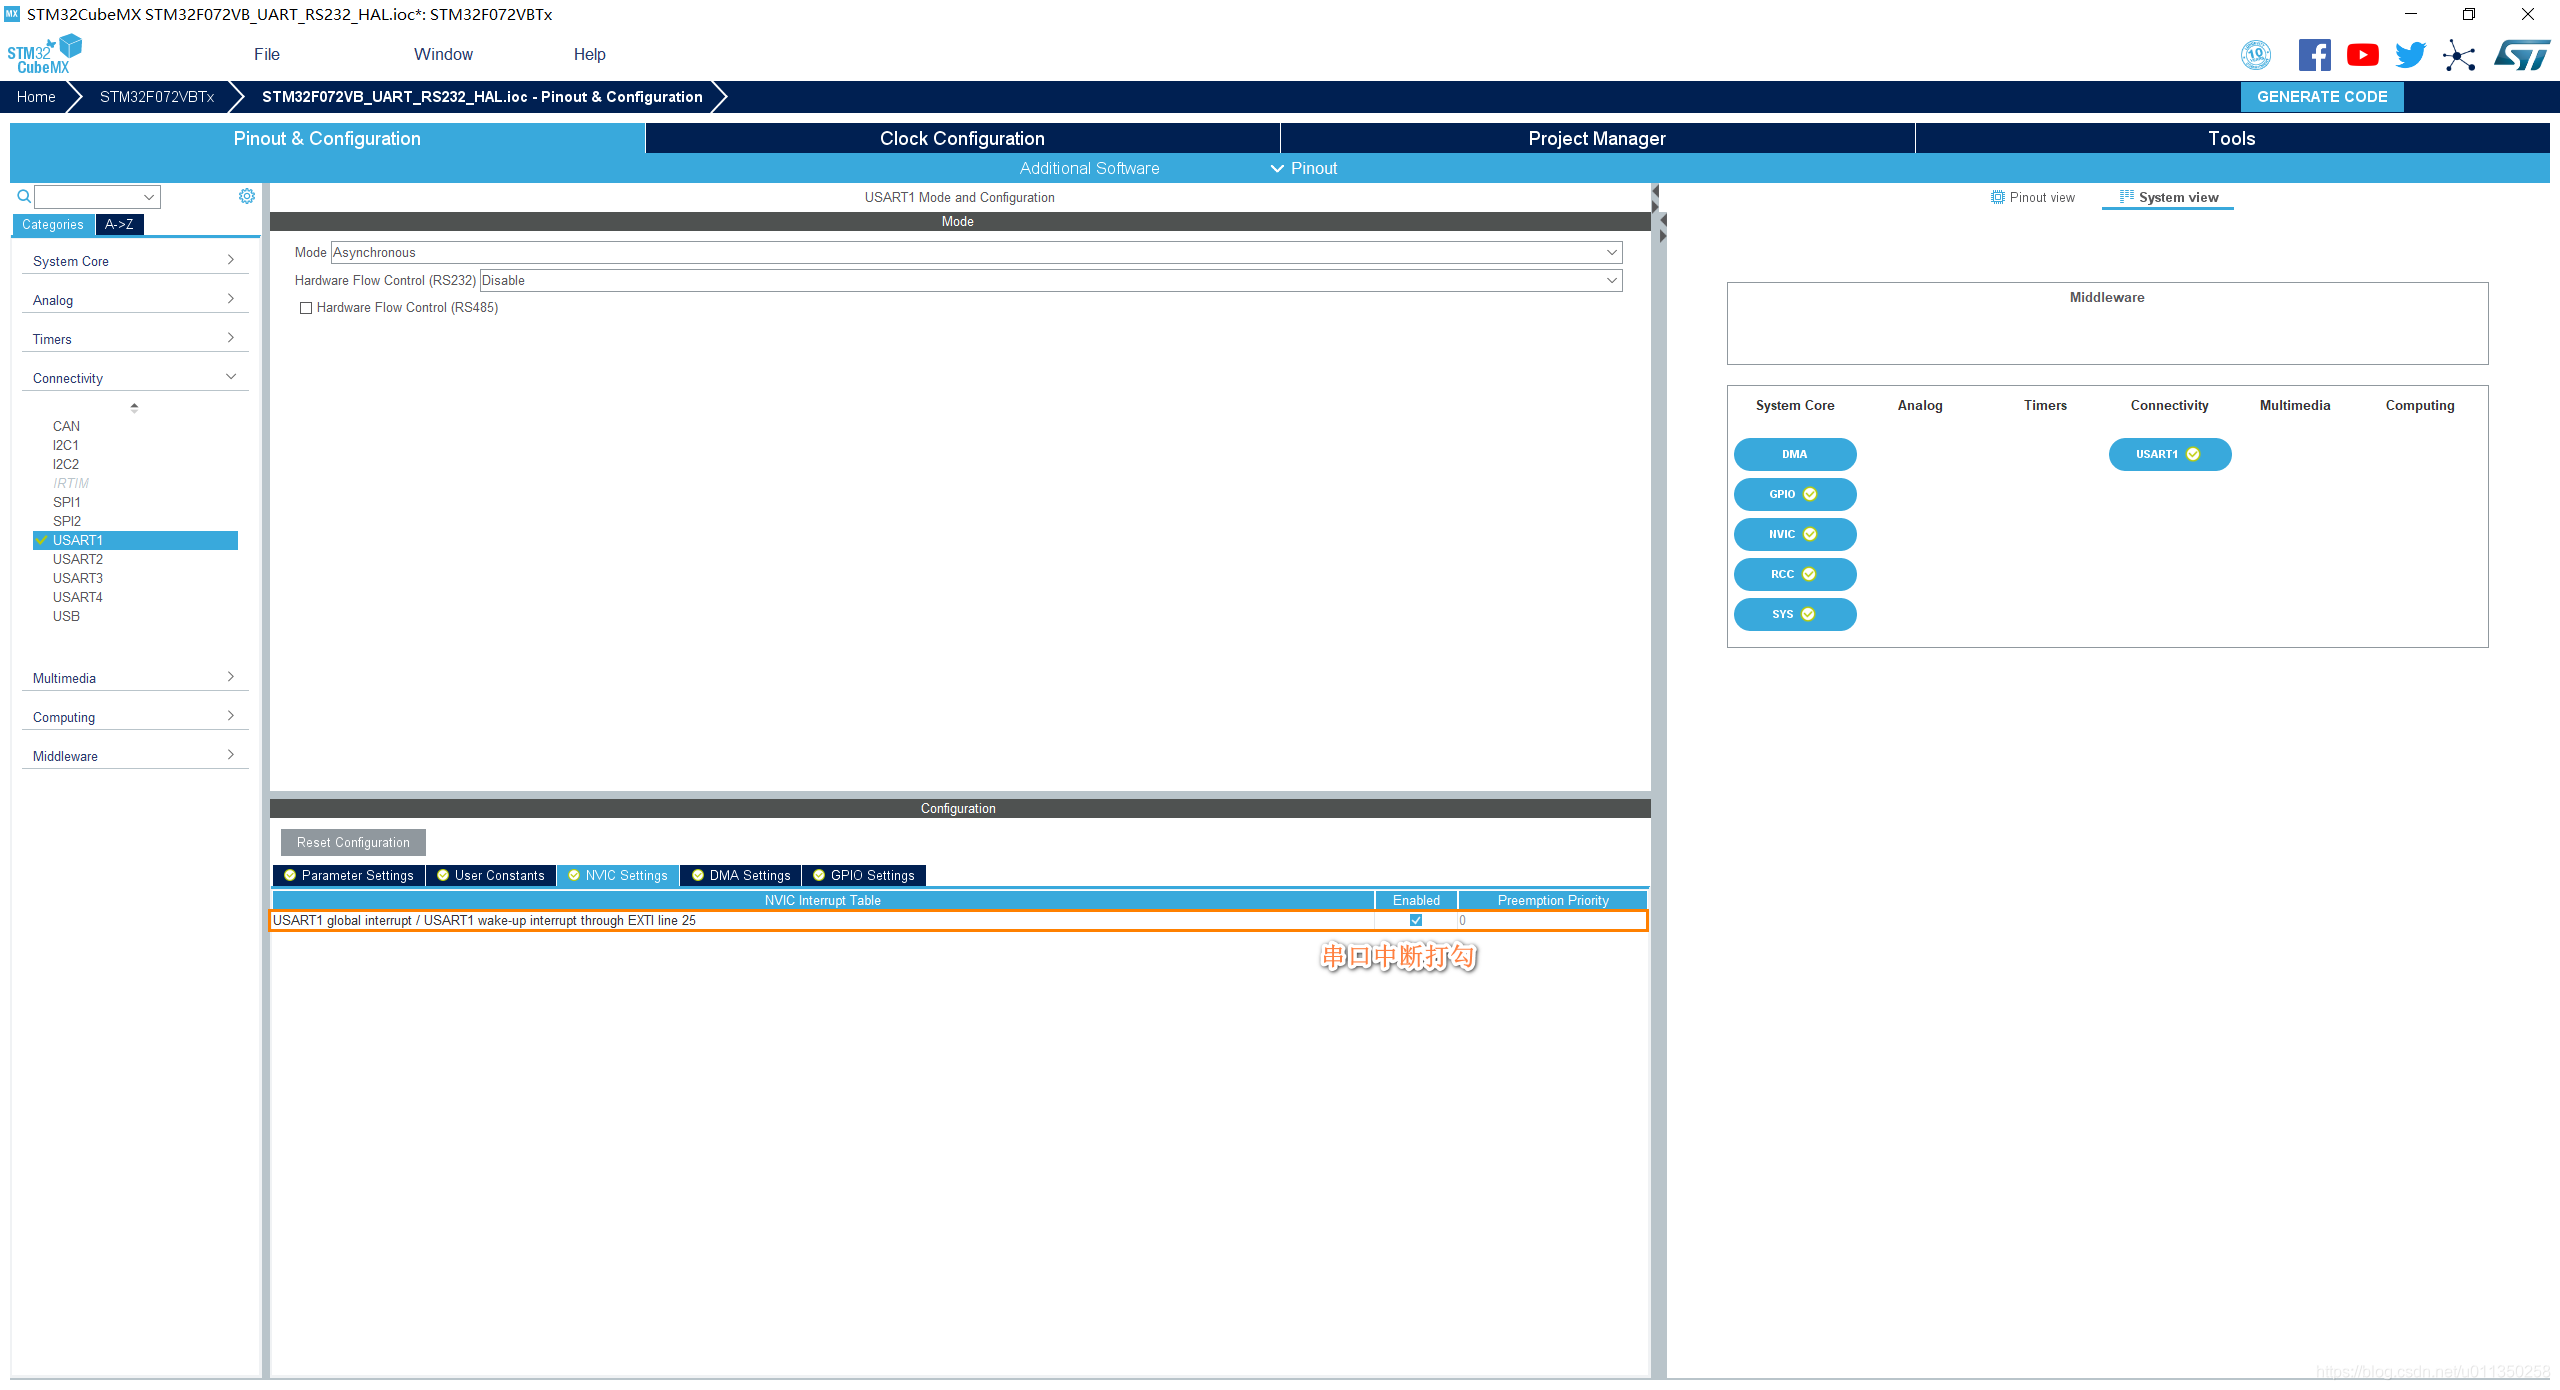Open the Twitter icon link
Screen dimensions: 2560x1390
click(x=2410, y=55)
